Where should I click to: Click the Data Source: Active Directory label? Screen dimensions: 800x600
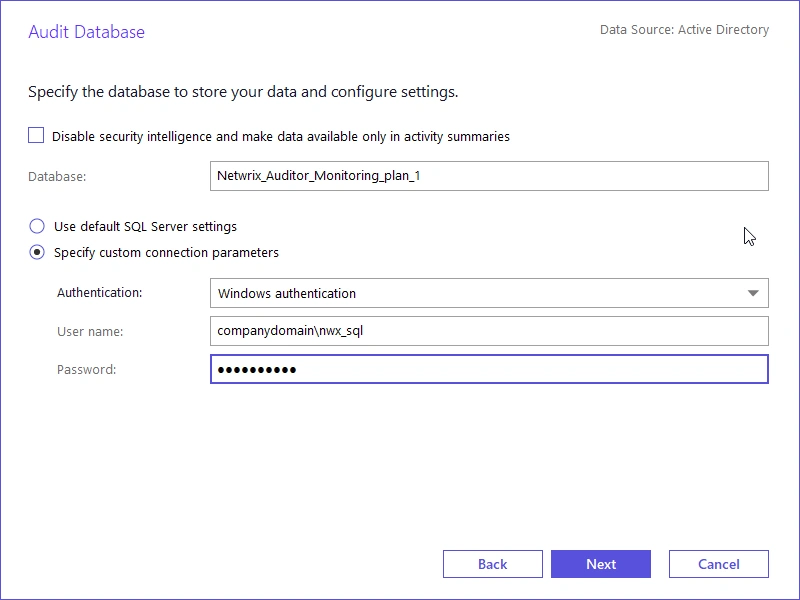684,29
